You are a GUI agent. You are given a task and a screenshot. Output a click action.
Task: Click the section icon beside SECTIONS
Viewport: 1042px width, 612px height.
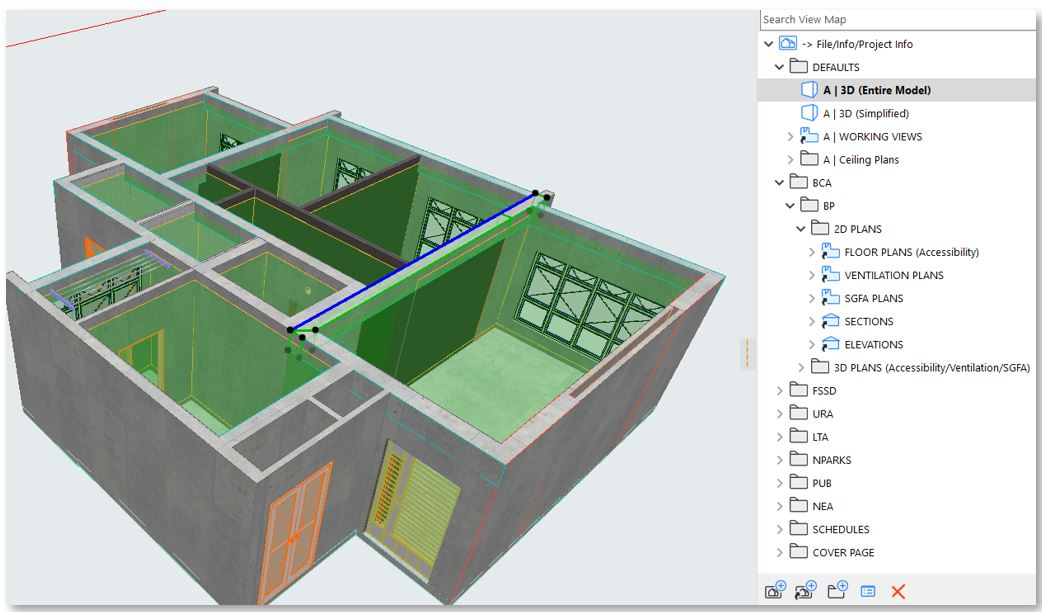tap(829, 321)
